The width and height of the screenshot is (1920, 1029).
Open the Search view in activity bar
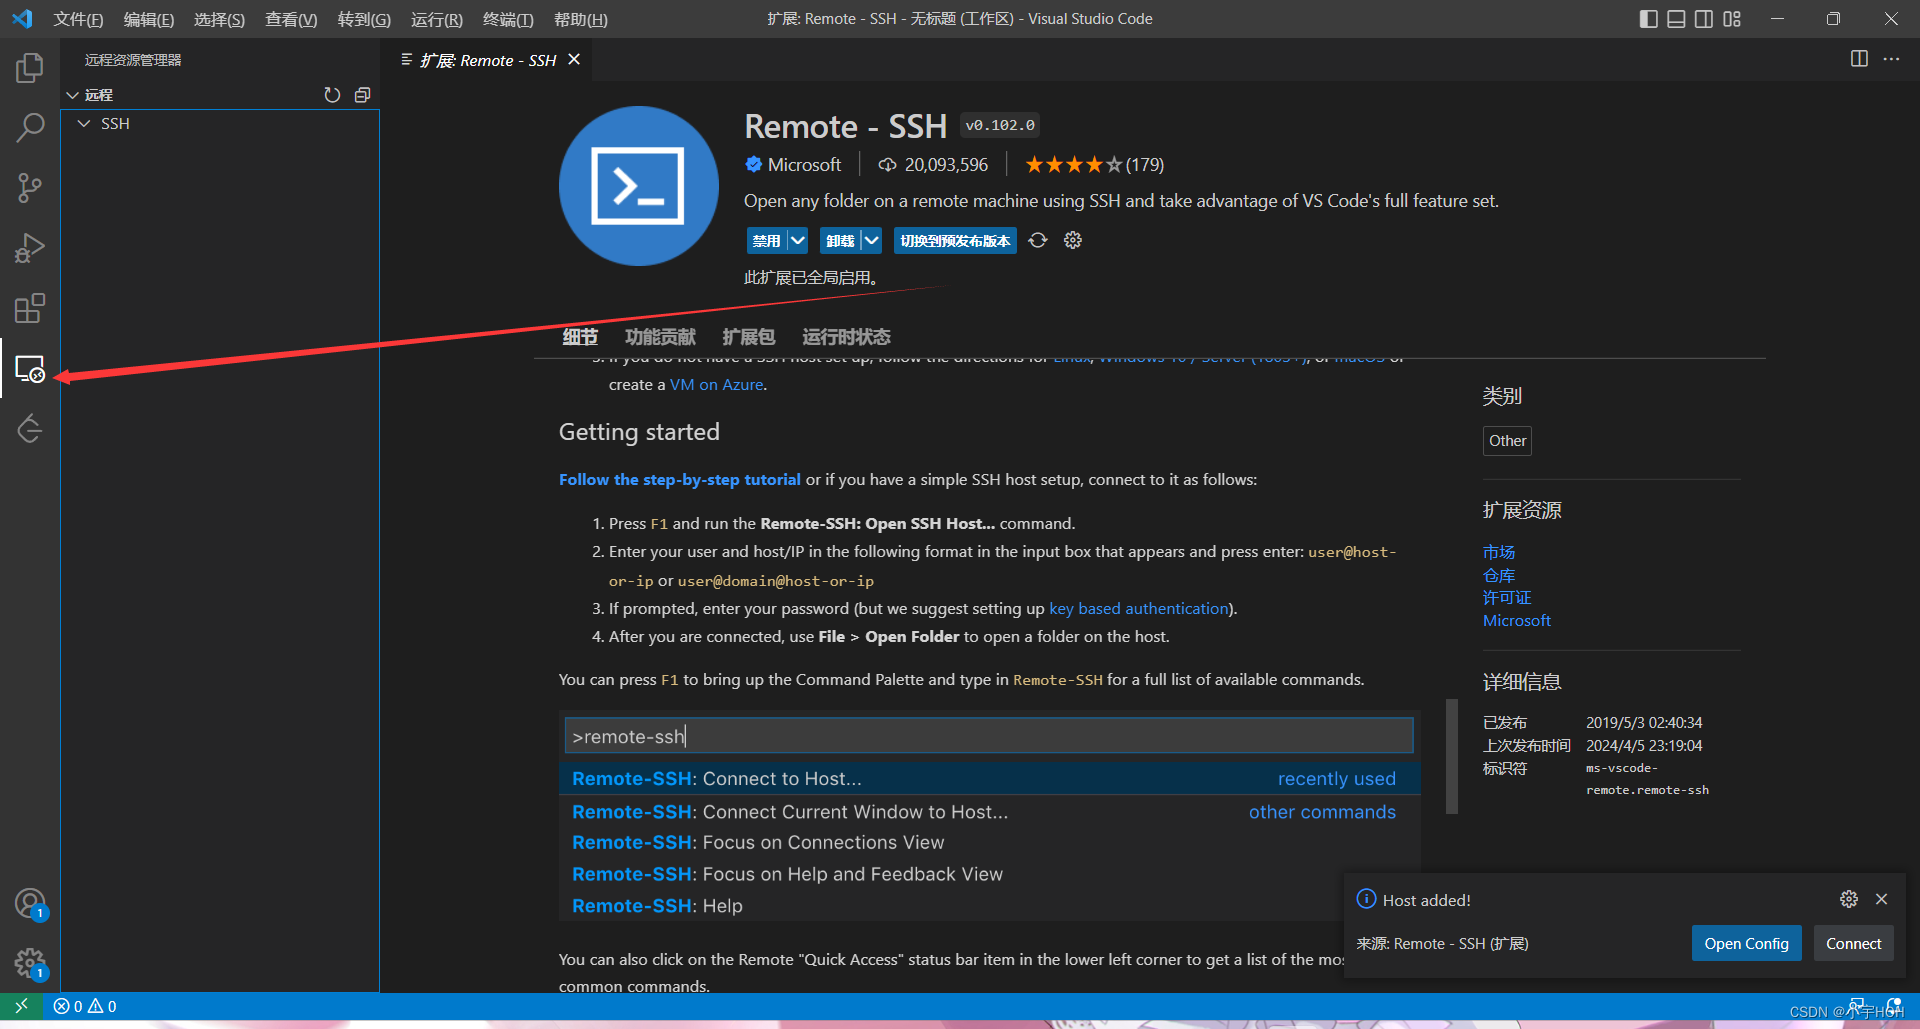(x=30, y=128)
